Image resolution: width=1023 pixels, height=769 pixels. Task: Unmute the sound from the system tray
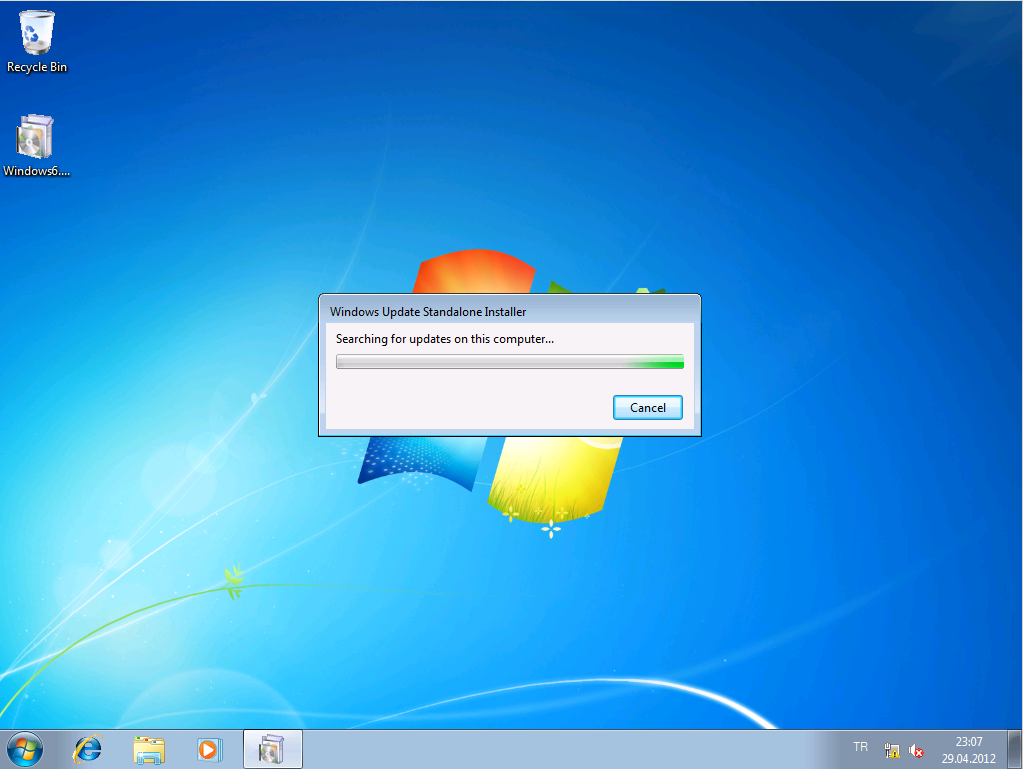point(915,749)
